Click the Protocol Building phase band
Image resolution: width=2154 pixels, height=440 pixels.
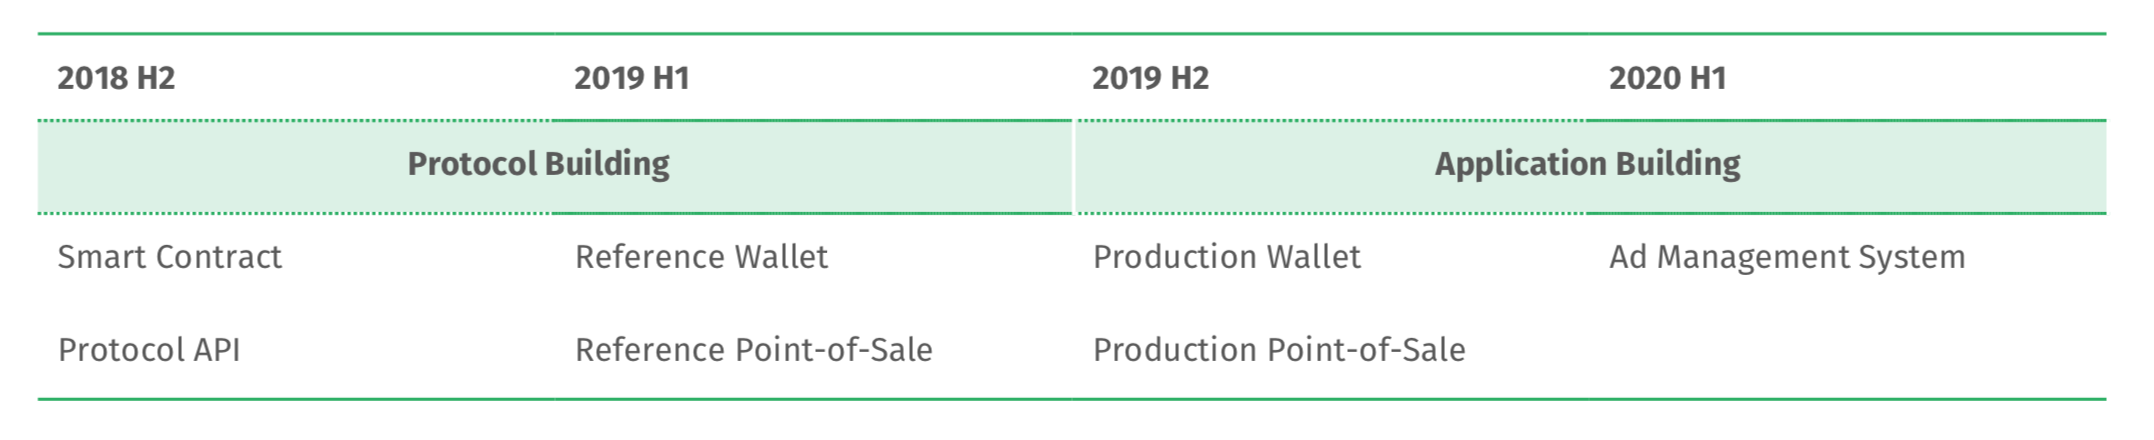click(x=555, y=167)
